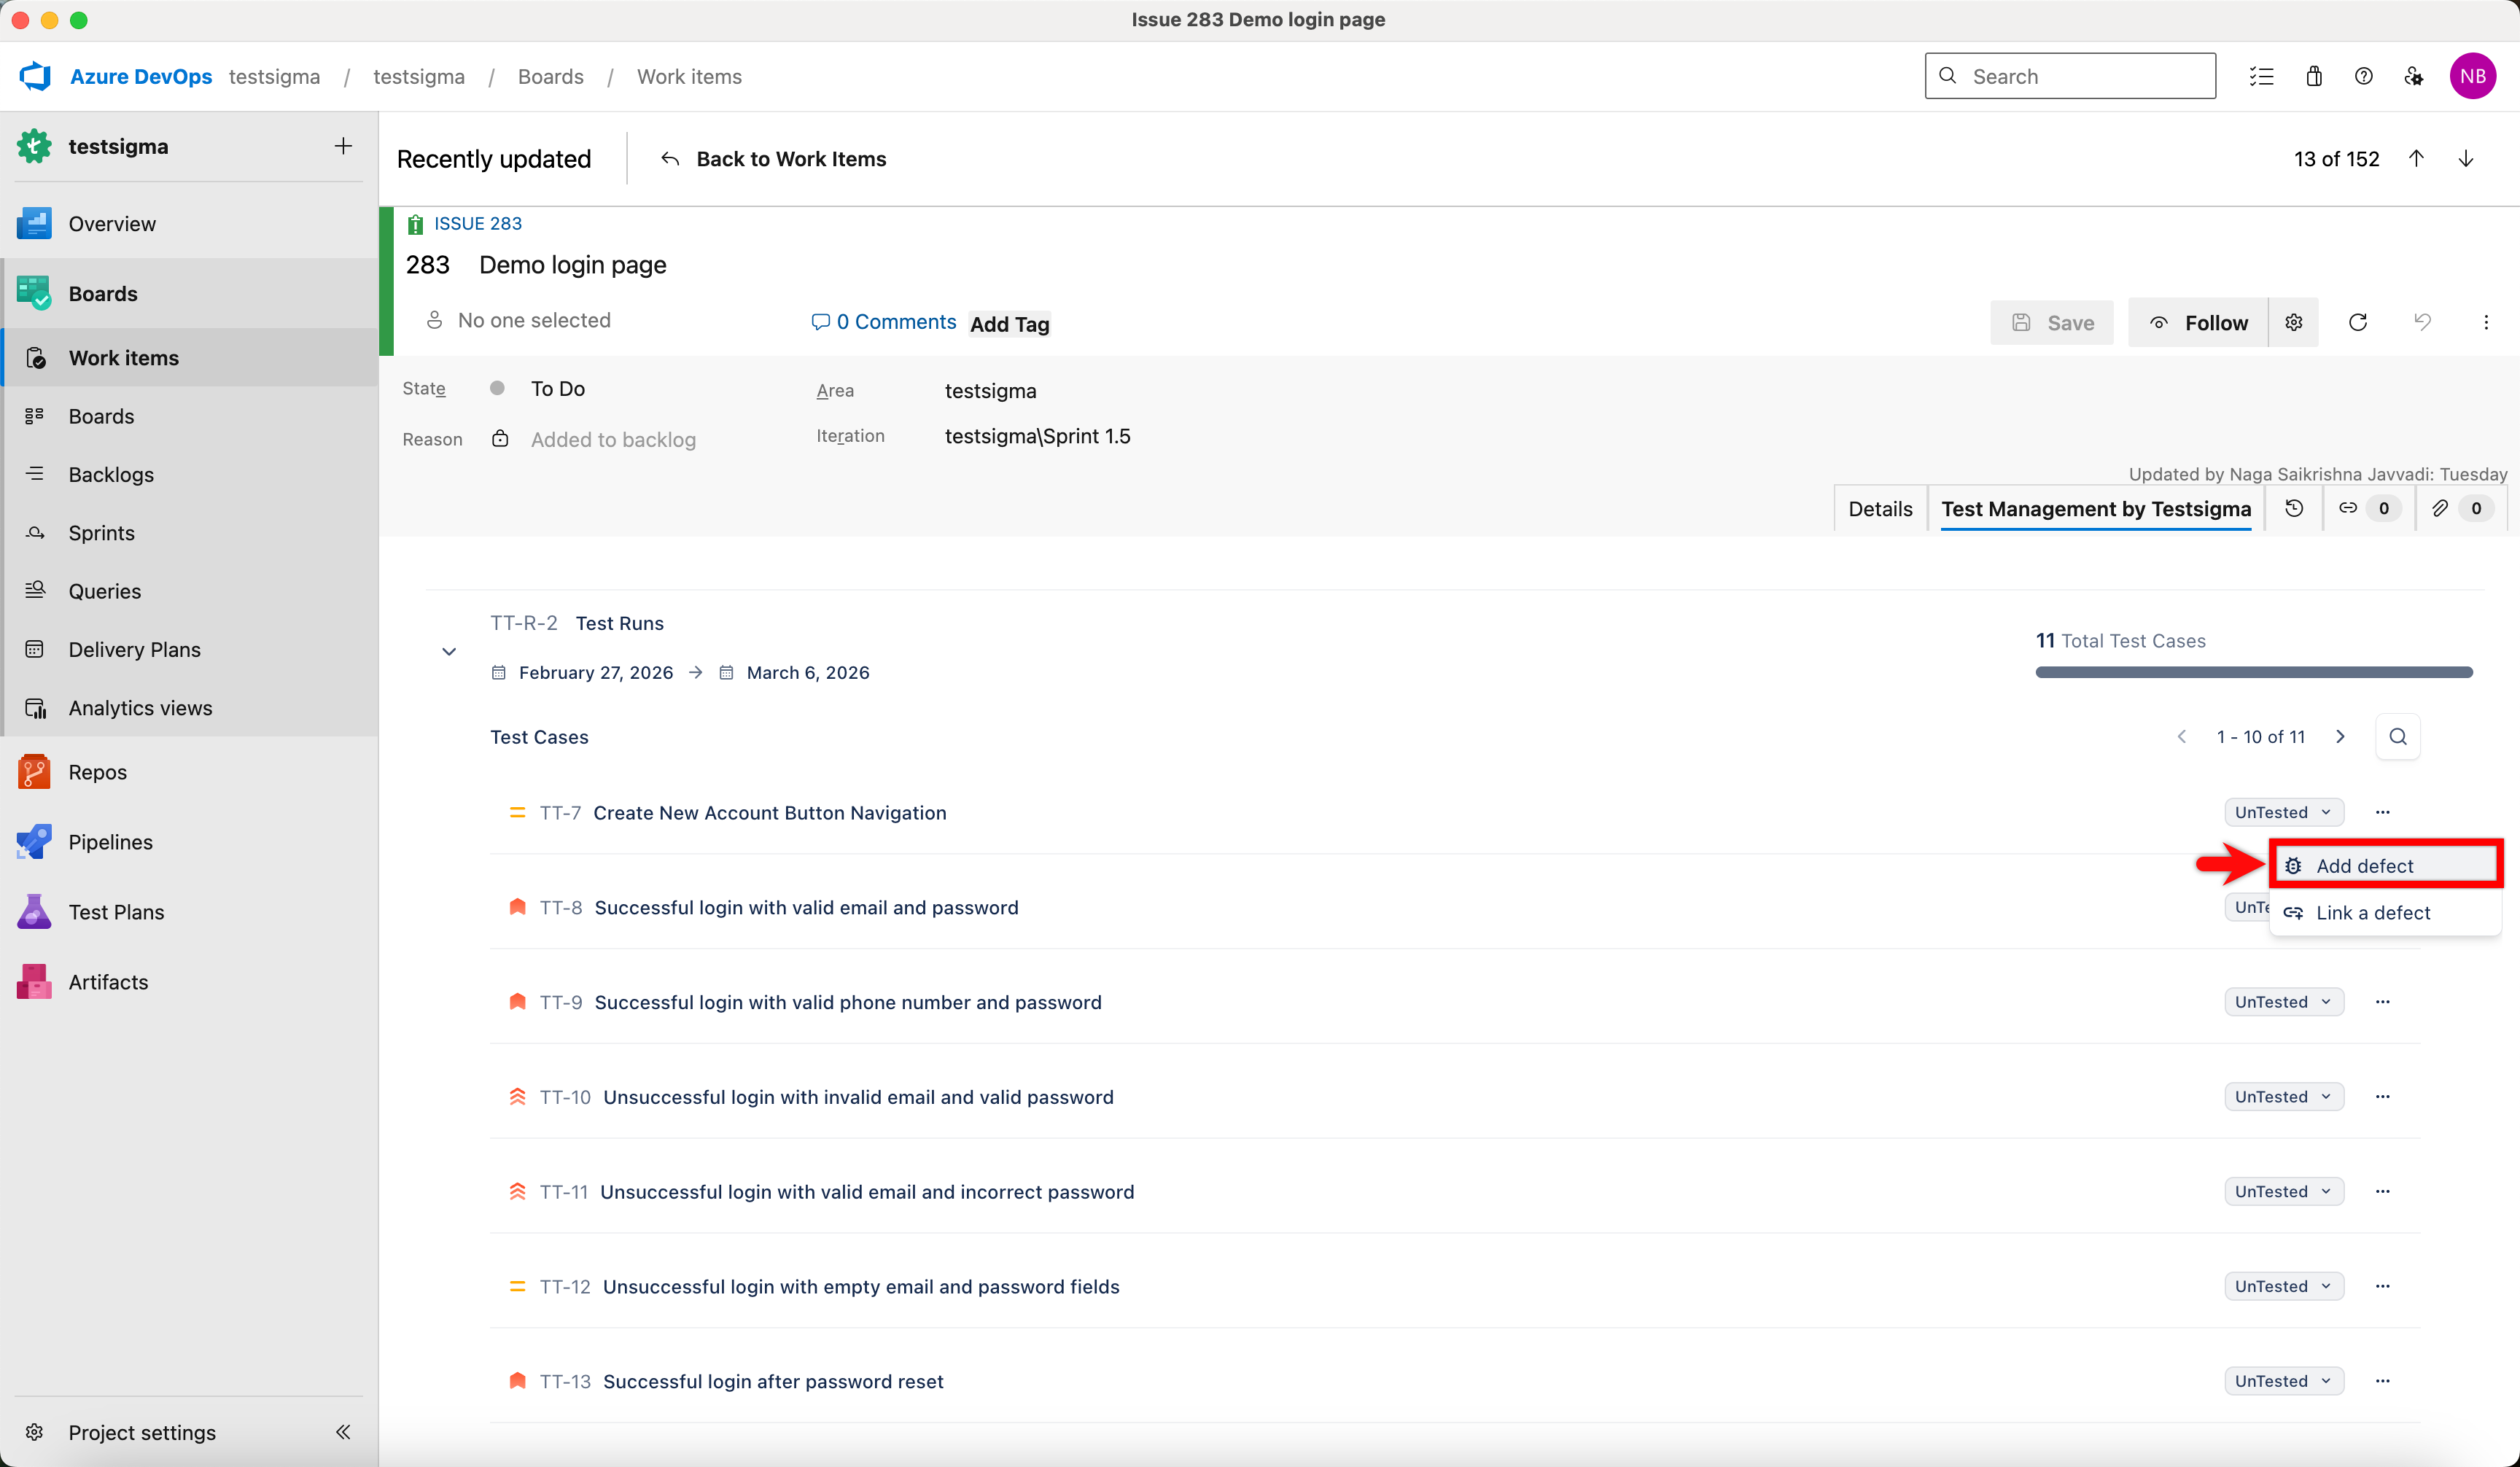Click the Boards breadcrumb link
The width and height of the screenshot is (2520, 1467).
tap(551, 77)
